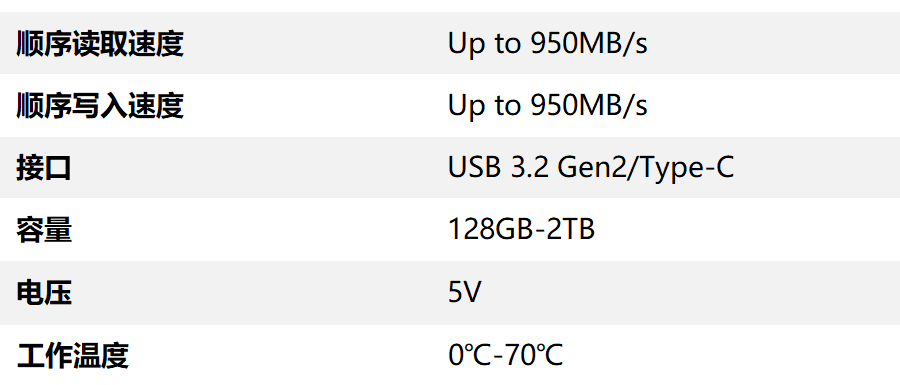The width and height of the screenshot is (900, 385).
Task: Click the 电压 label
Action: (44, 293)
